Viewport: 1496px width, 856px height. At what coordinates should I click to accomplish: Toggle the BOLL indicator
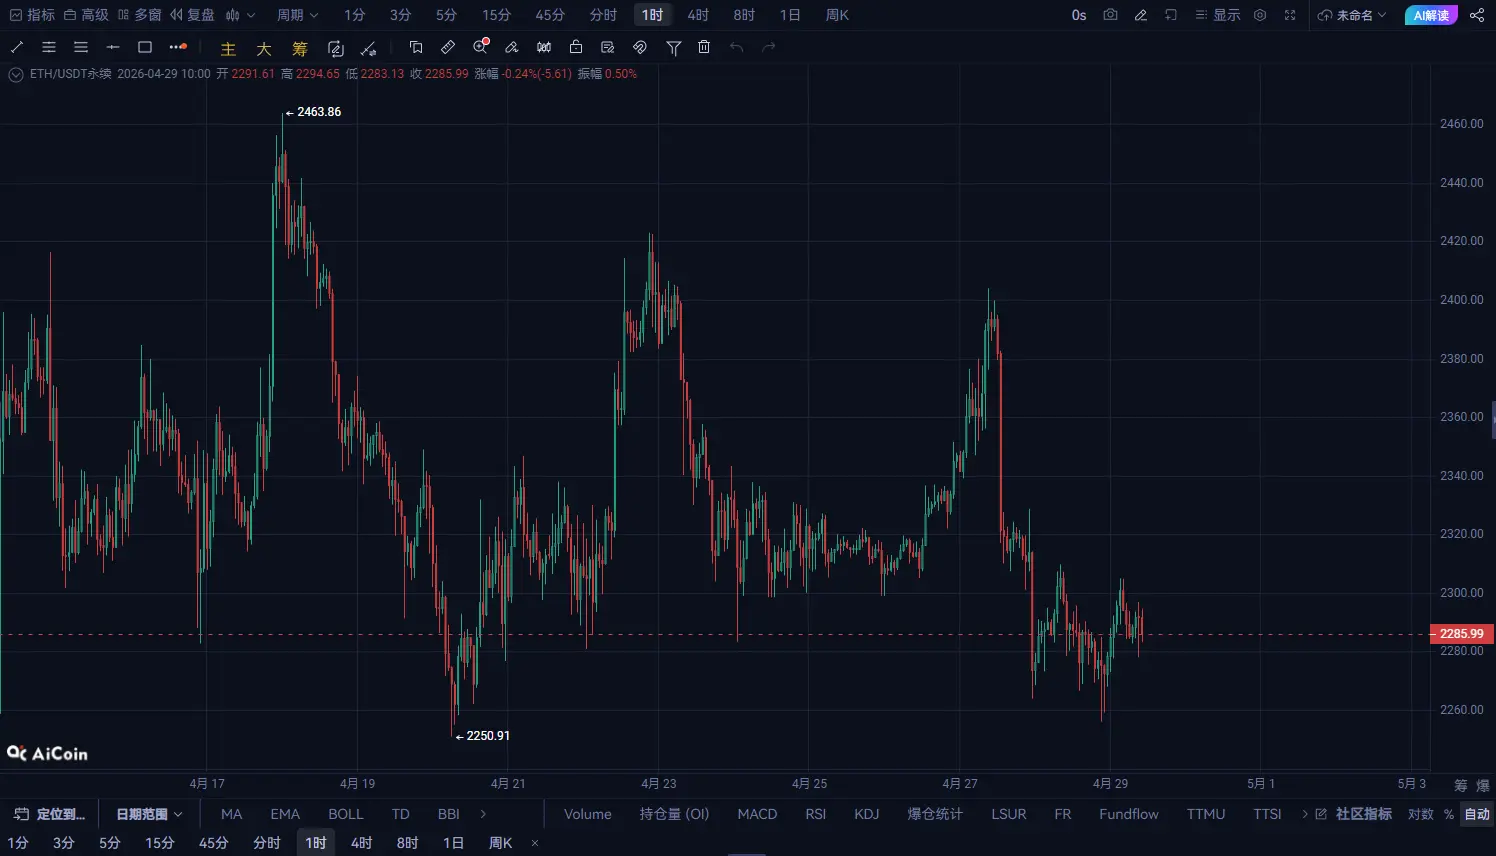coord(346,814)
